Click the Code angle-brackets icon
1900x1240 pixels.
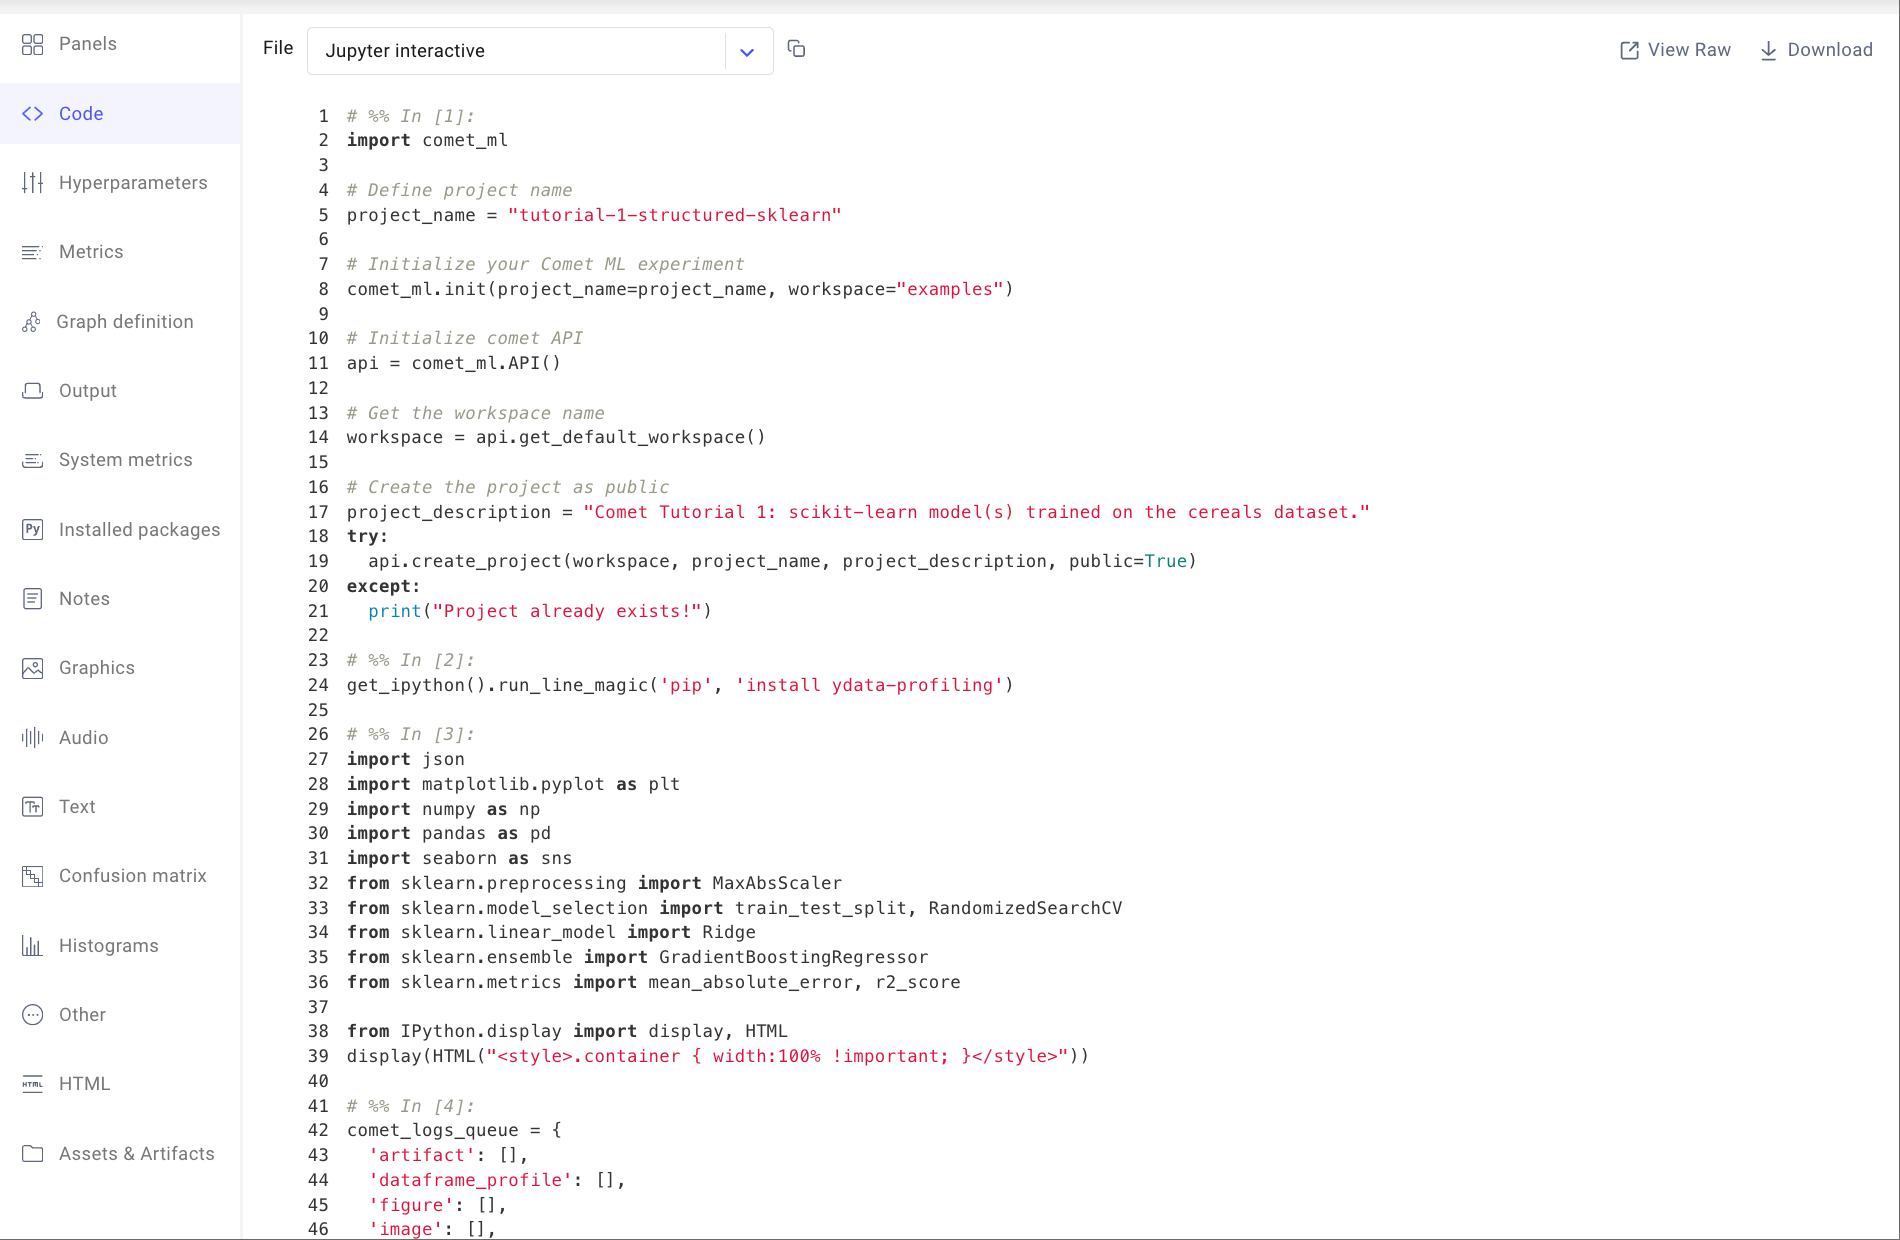[x=32, y=113]
